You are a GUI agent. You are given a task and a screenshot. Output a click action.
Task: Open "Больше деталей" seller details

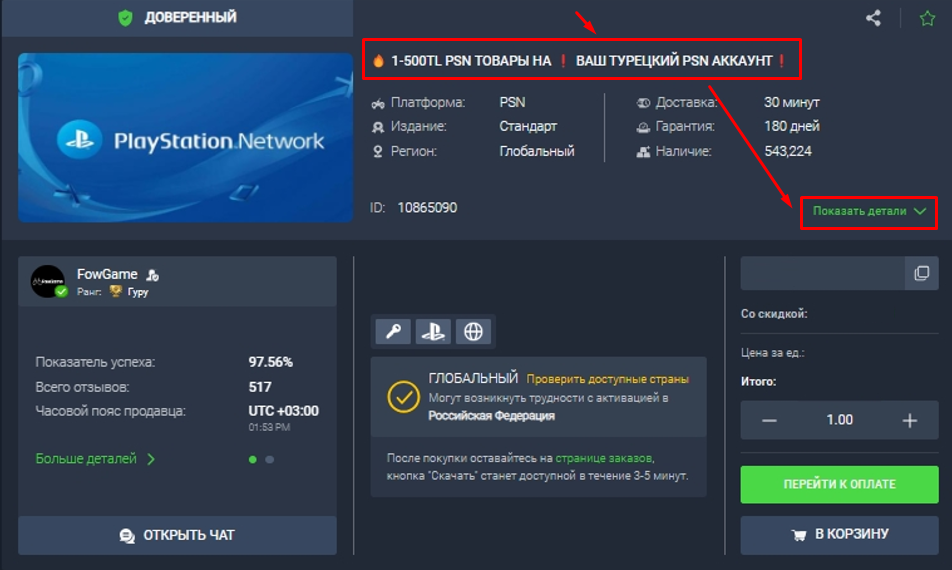(x=95, y=459)
